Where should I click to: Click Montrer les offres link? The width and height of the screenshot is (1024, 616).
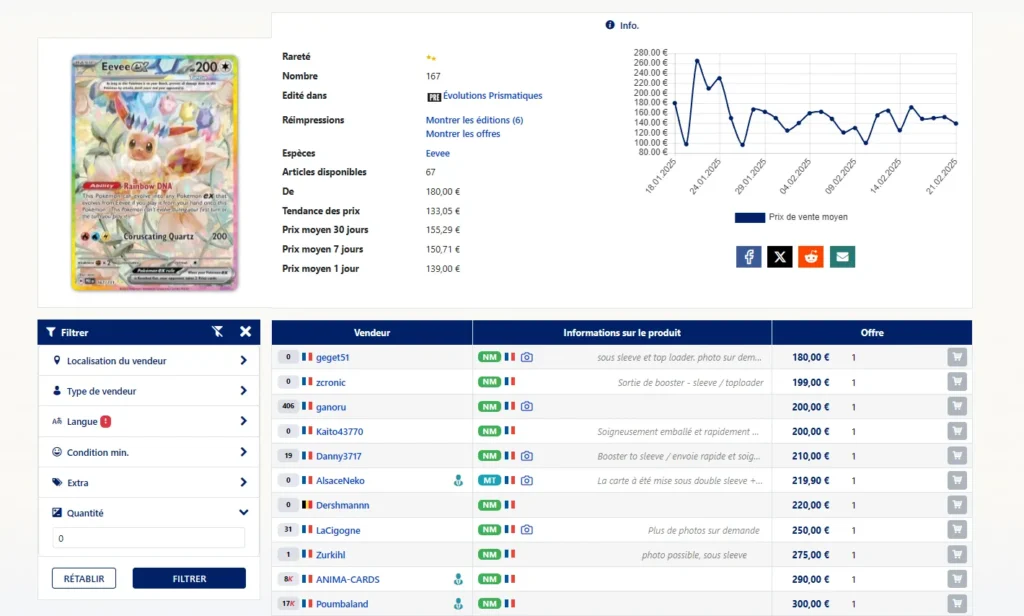pyautogui.click(x=463, y=134)
